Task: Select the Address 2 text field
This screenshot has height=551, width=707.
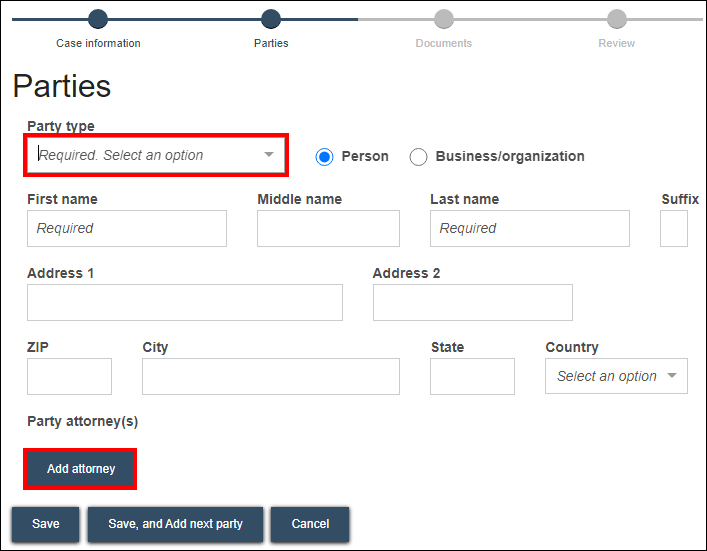Action: click(472, 302)
